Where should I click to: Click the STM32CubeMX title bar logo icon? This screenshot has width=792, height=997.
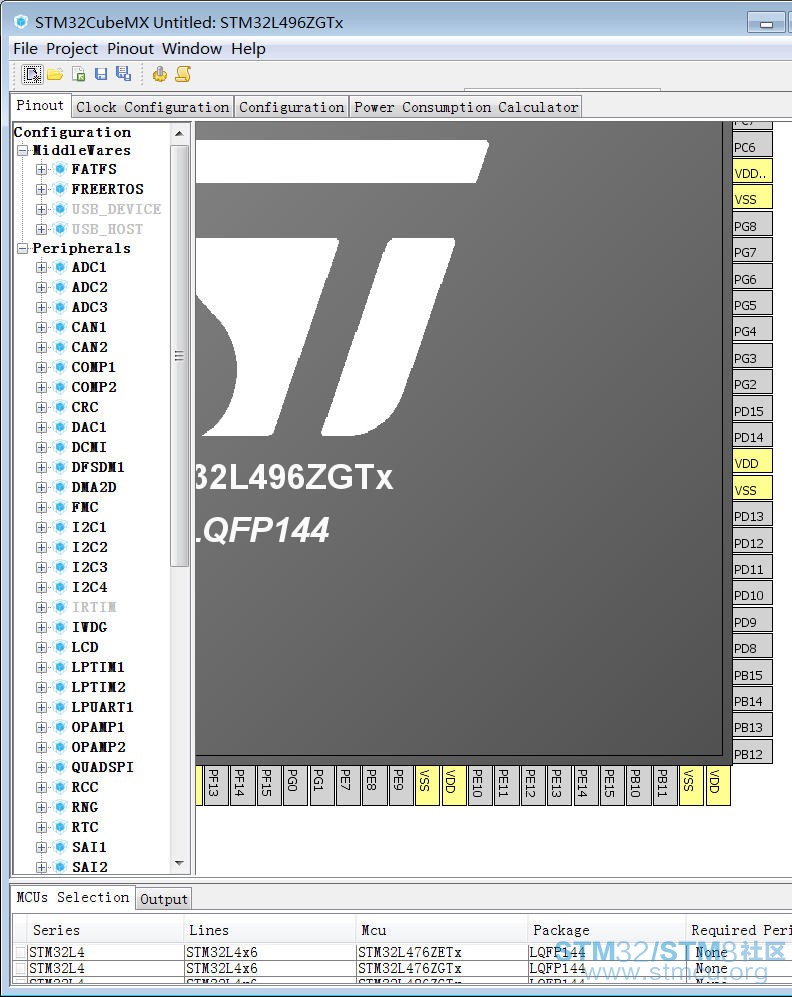point(21,22)
